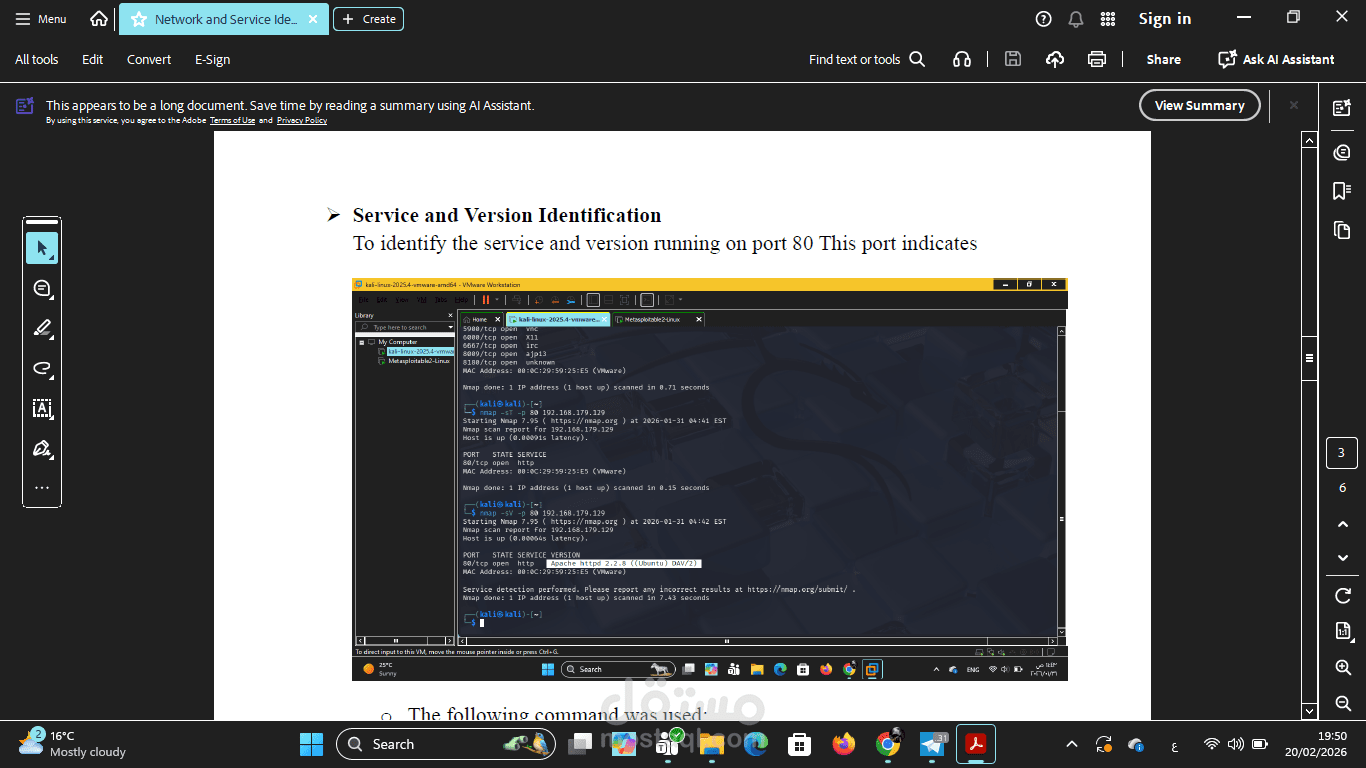Click the vertical scrollbar thumb

pyautogui.click(x=1309, y=359)
